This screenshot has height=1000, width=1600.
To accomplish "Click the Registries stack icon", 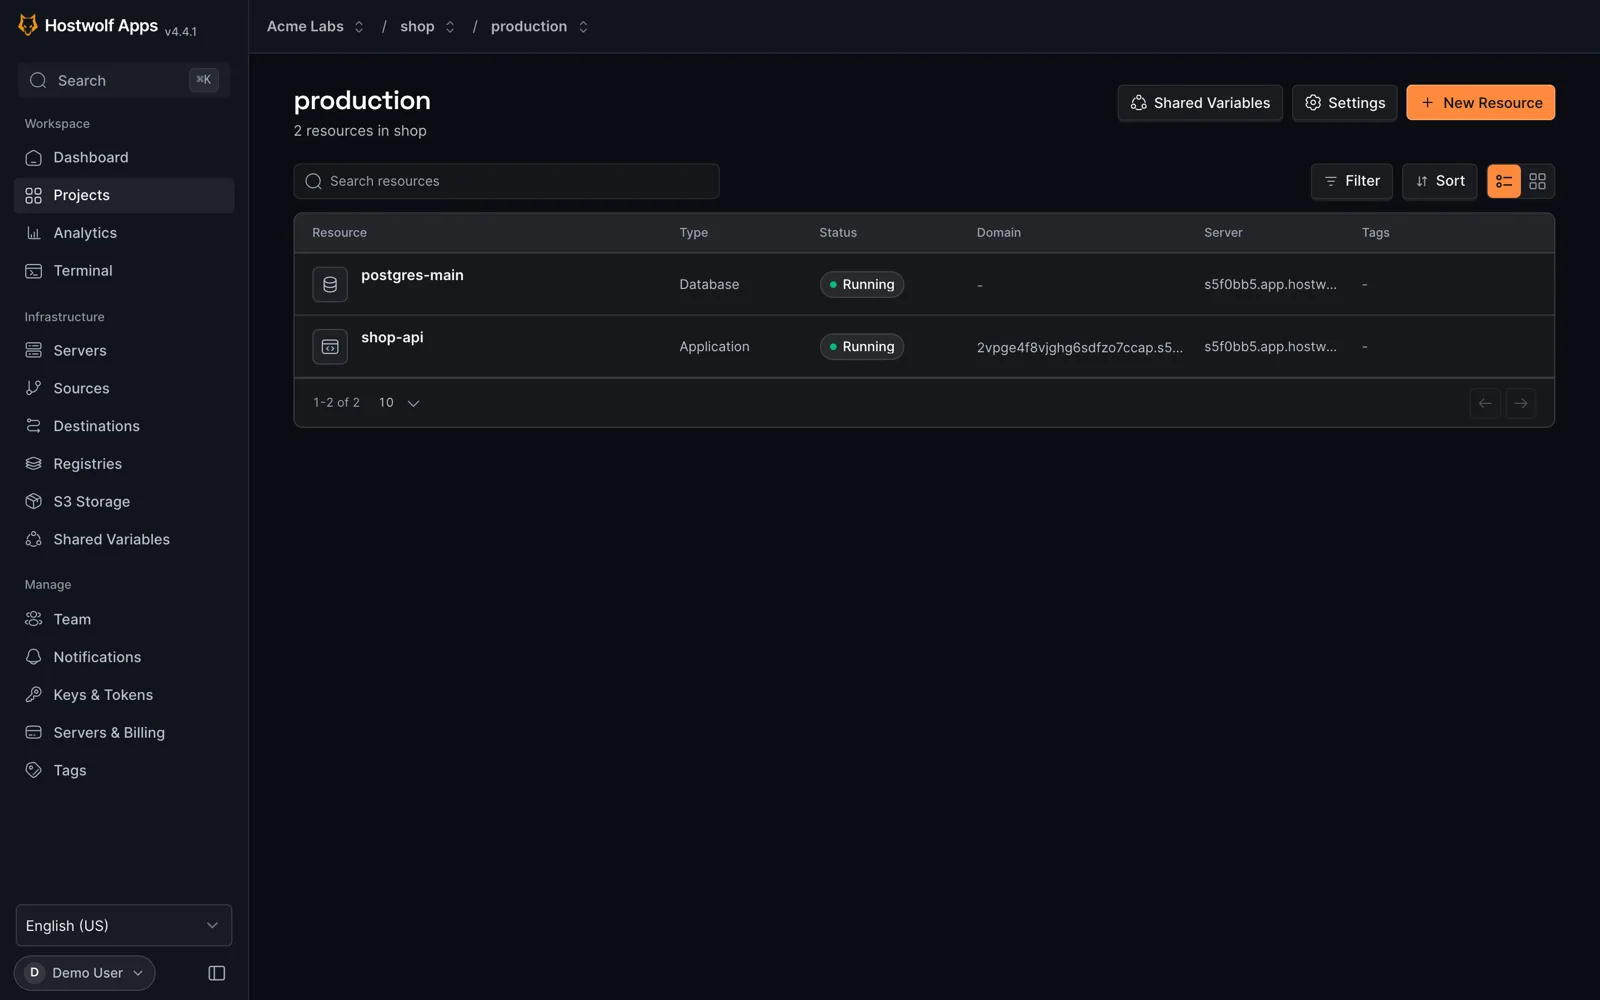I will tap(34, 464).
